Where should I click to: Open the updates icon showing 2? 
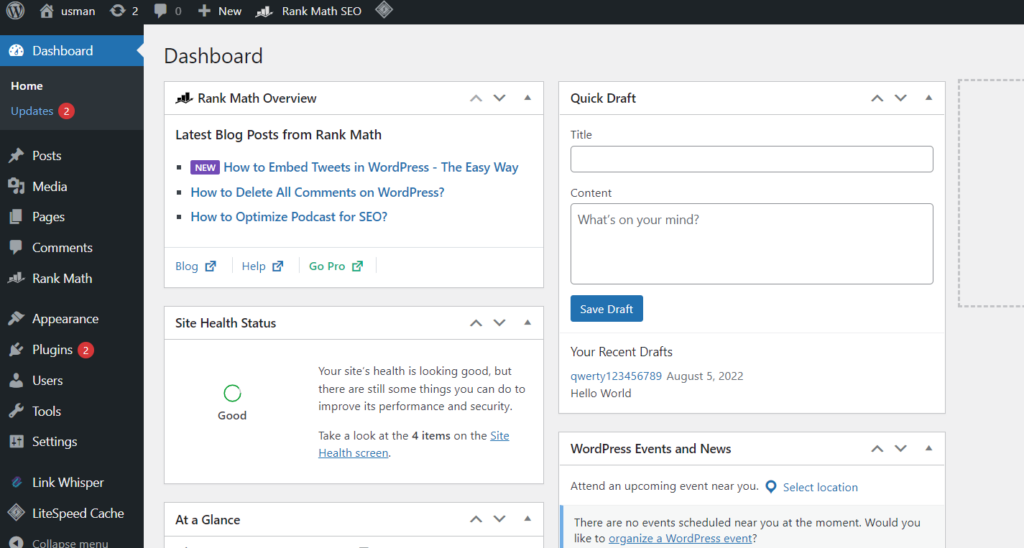[x=118, y=11]
